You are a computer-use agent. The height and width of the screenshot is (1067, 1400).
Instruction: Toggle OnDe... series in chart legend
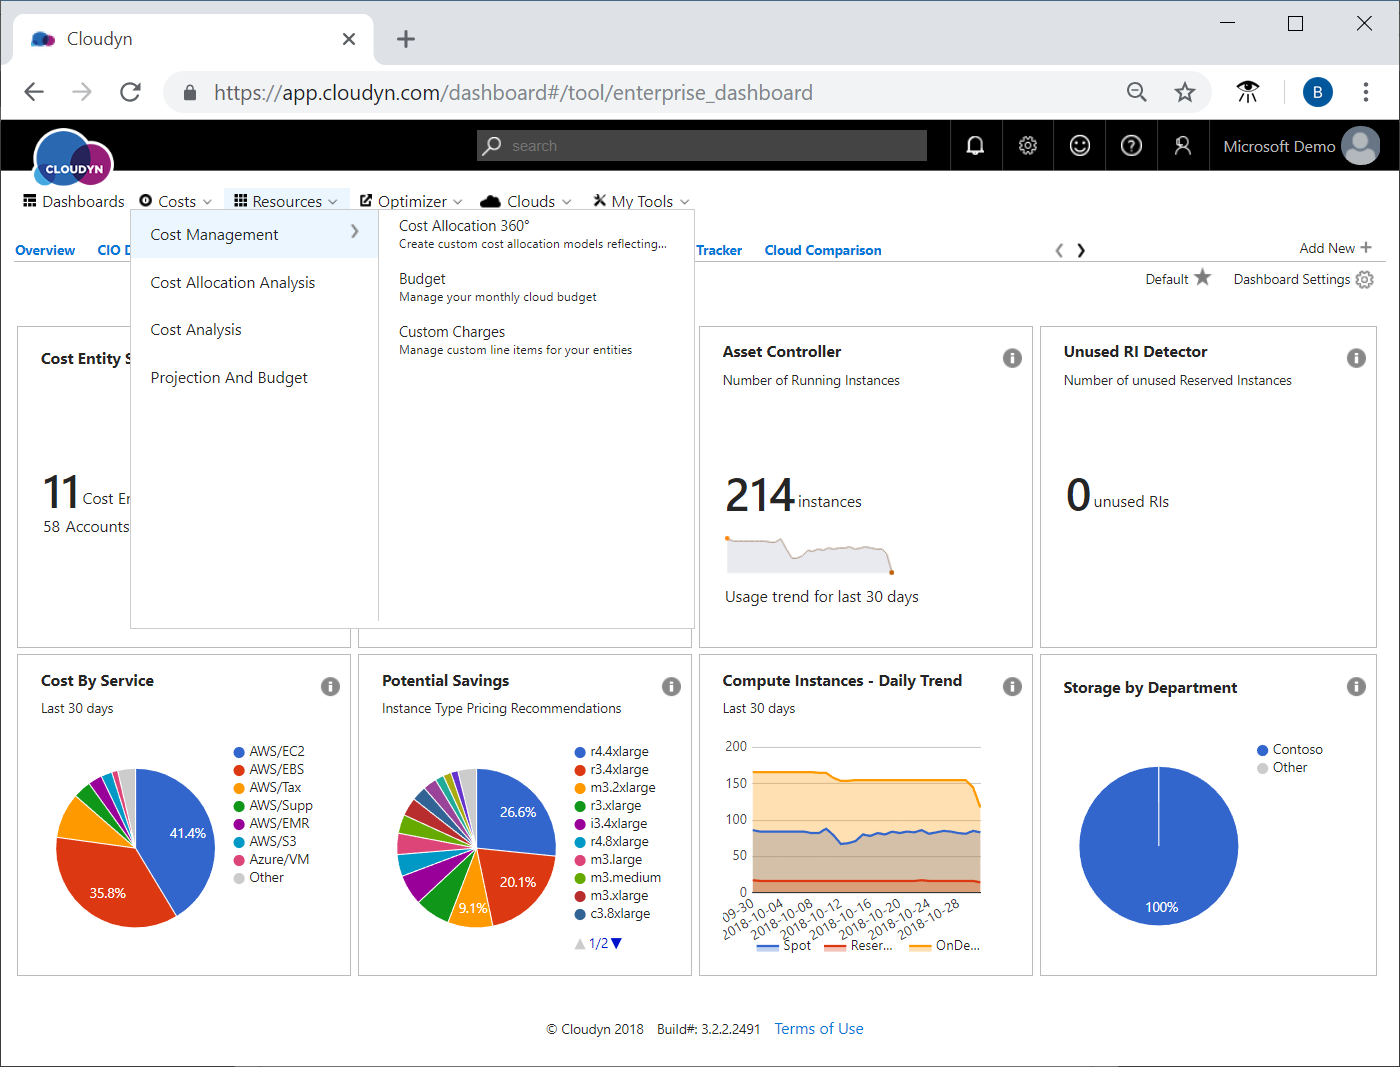click(x=945, y=946)
